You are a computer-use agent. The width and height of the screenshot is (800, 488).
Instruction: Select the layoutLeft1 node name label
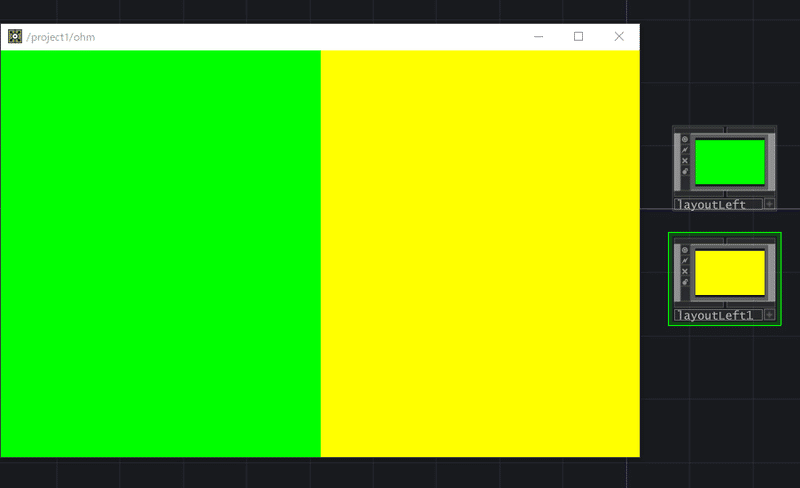pos(718,315)
